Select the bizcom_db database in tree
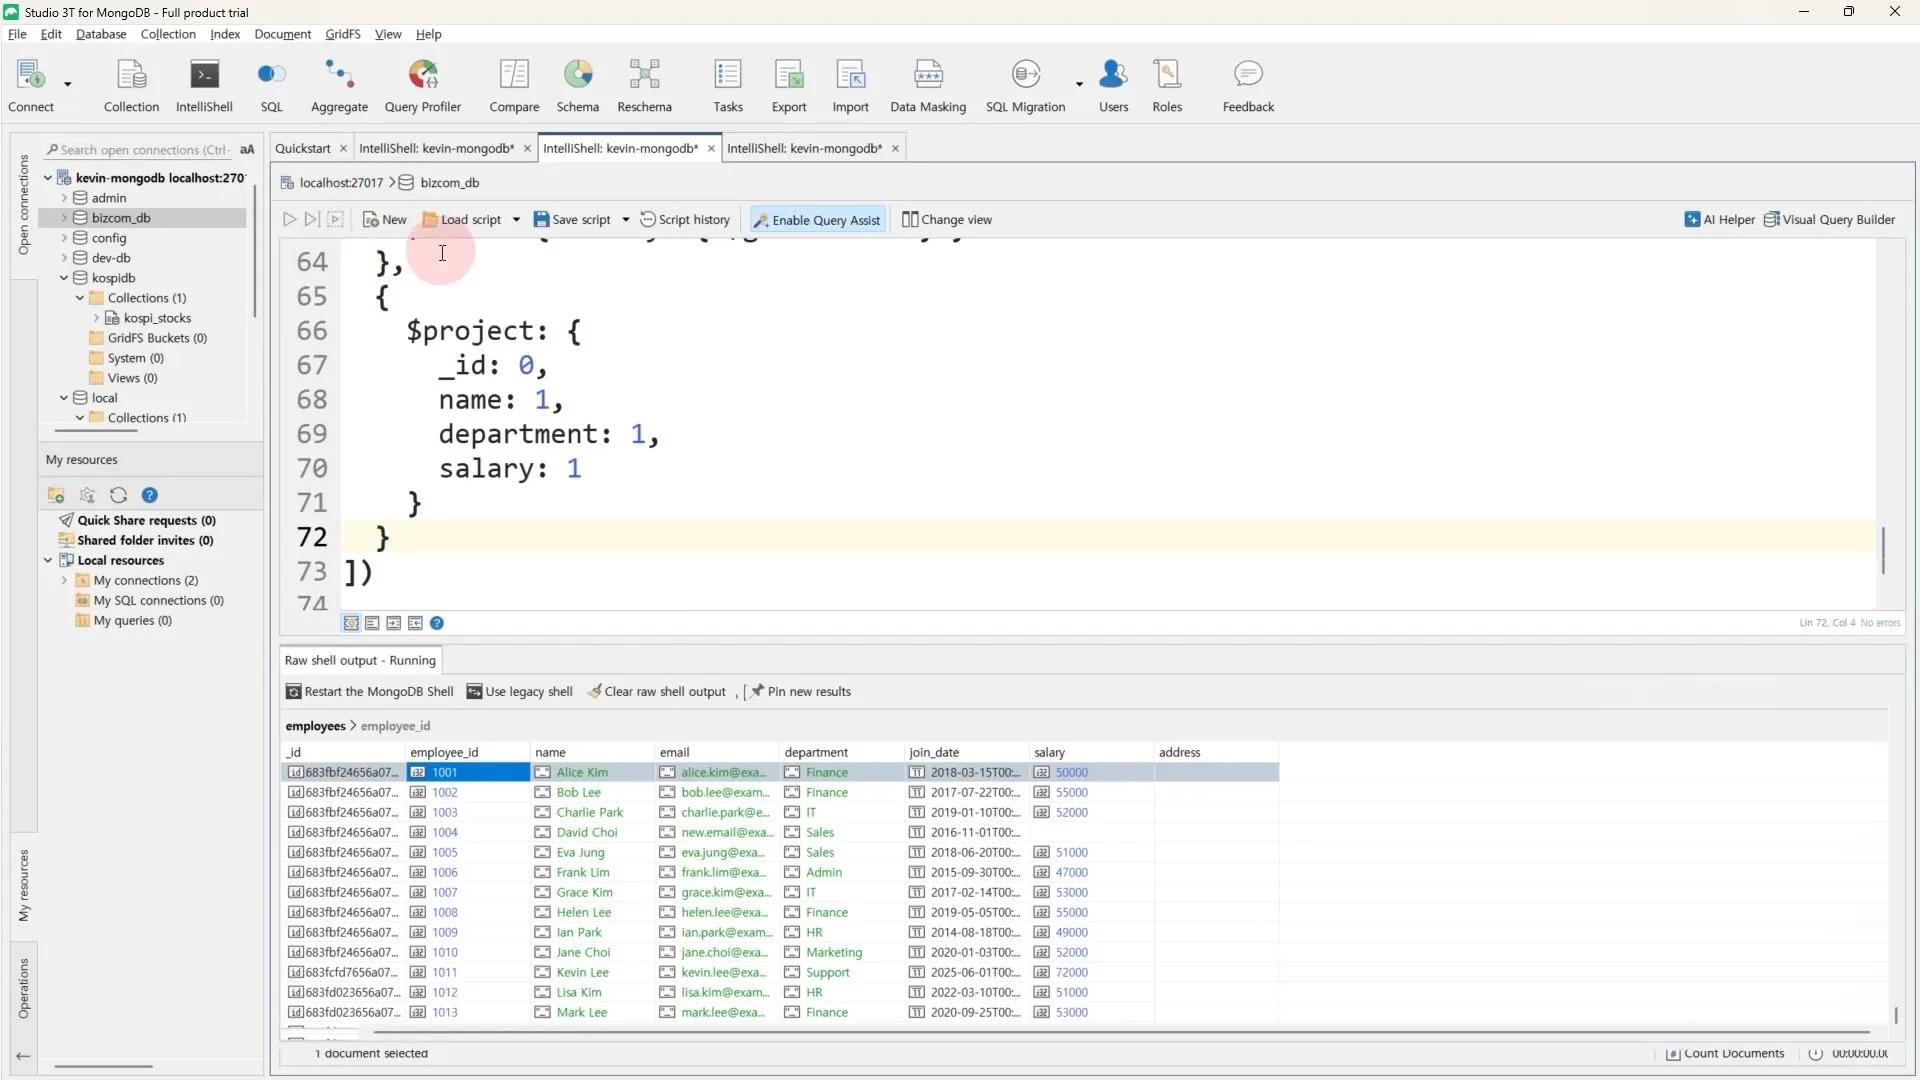The height and width of the screenshot is (1080, 1920). (x=121, y=218)
